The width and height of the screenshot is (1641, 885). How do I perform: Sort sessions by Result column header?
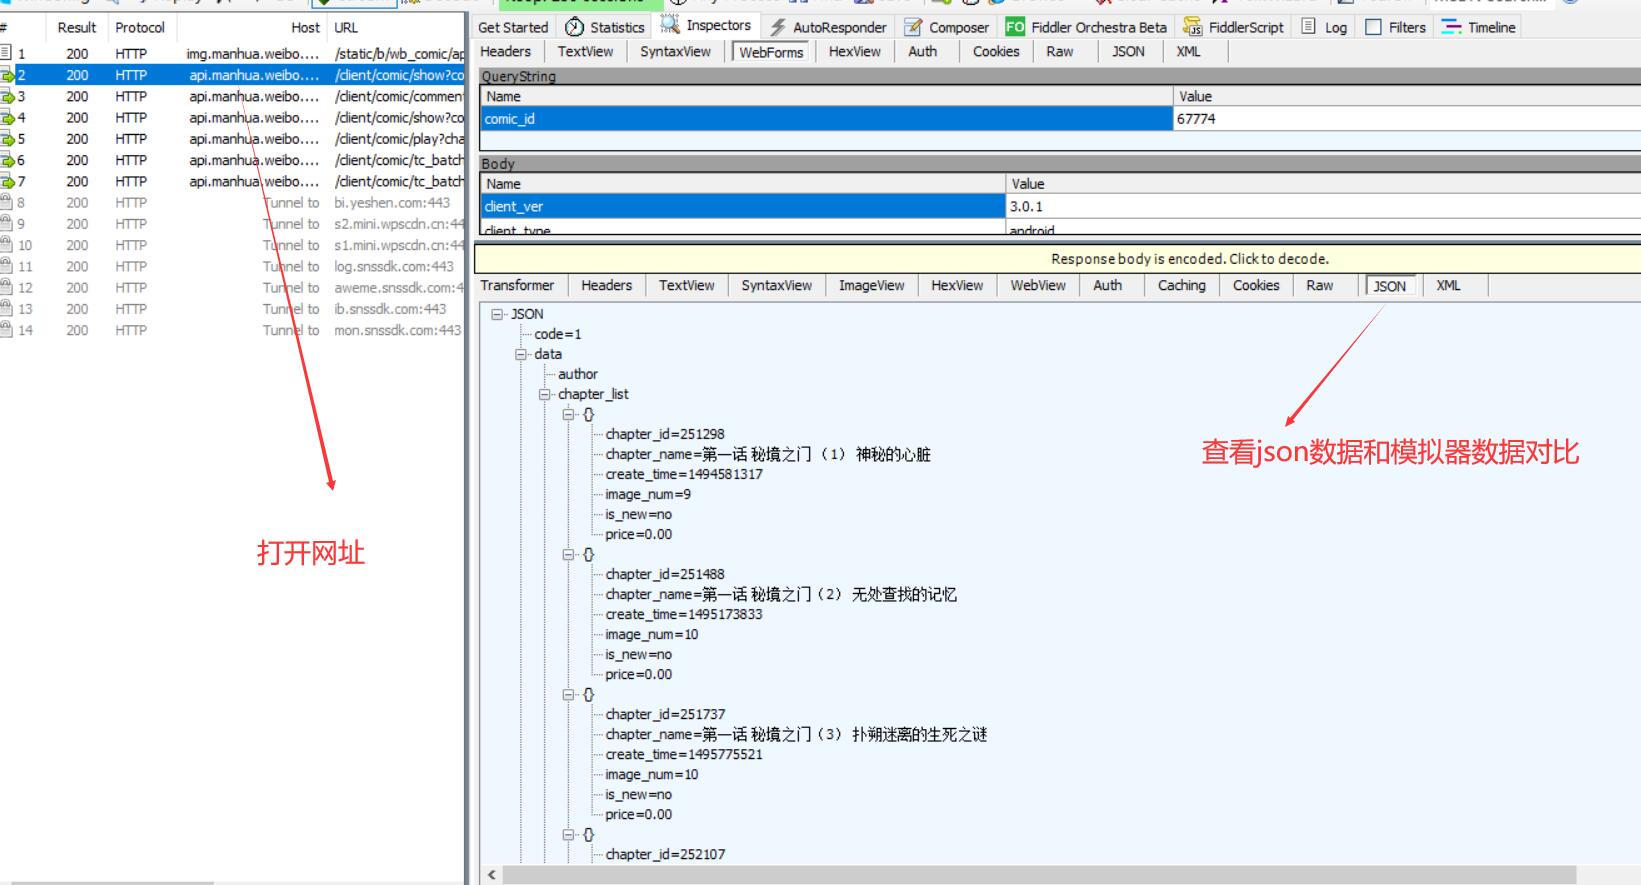click(77, 27)
